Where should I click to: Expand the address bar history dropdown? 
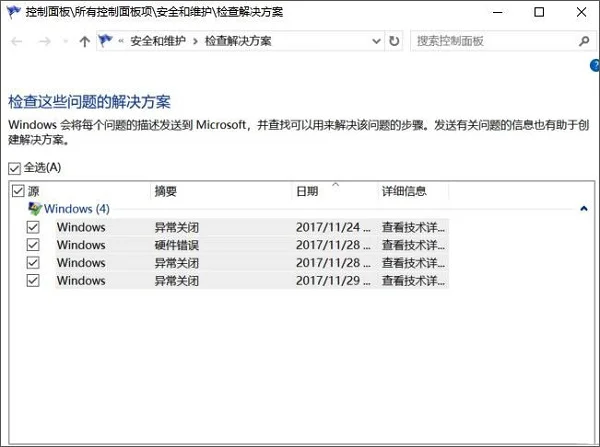coord(376,41)
